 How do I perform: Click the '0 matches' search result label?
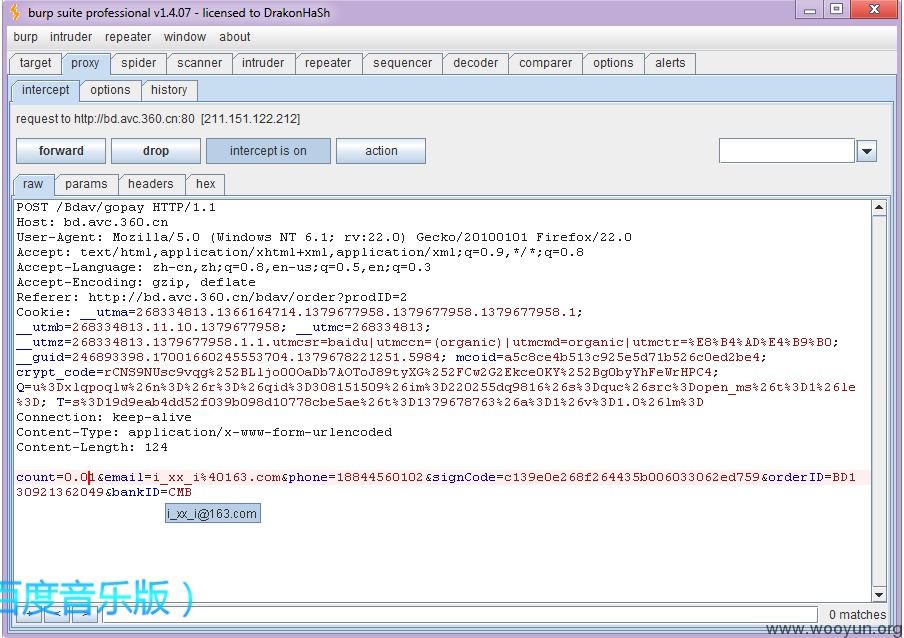857,614
